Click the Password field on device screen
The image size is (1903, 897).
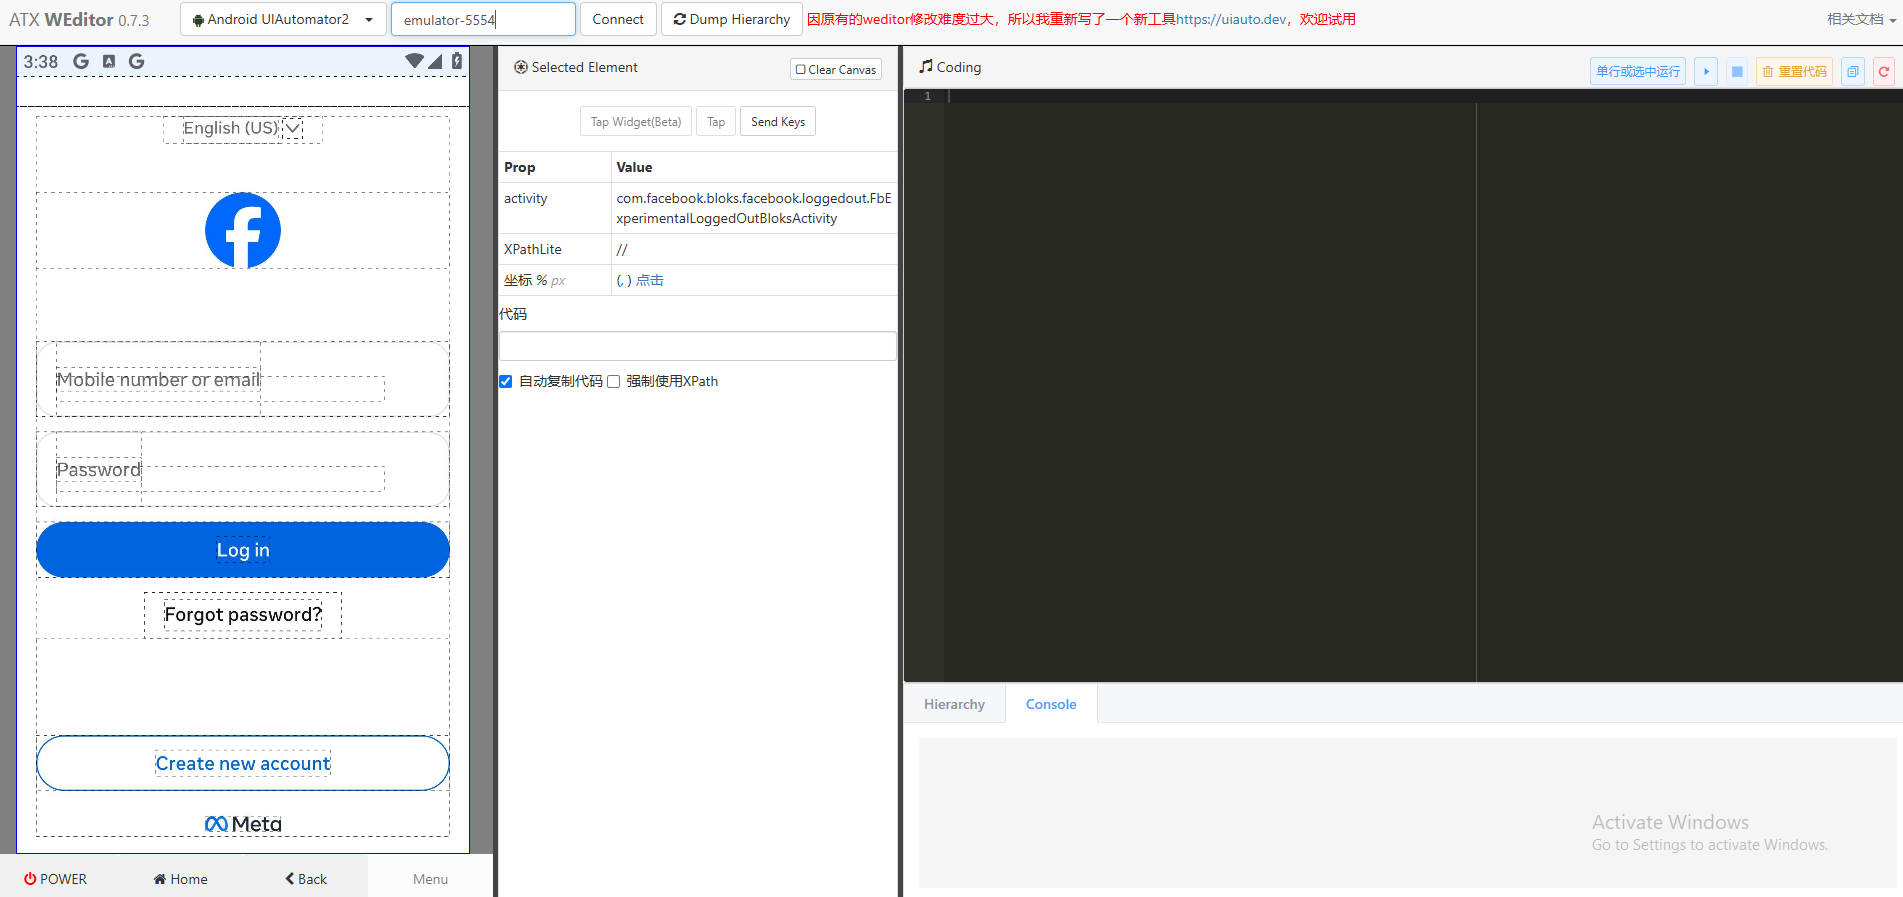[x=243, y=469]
